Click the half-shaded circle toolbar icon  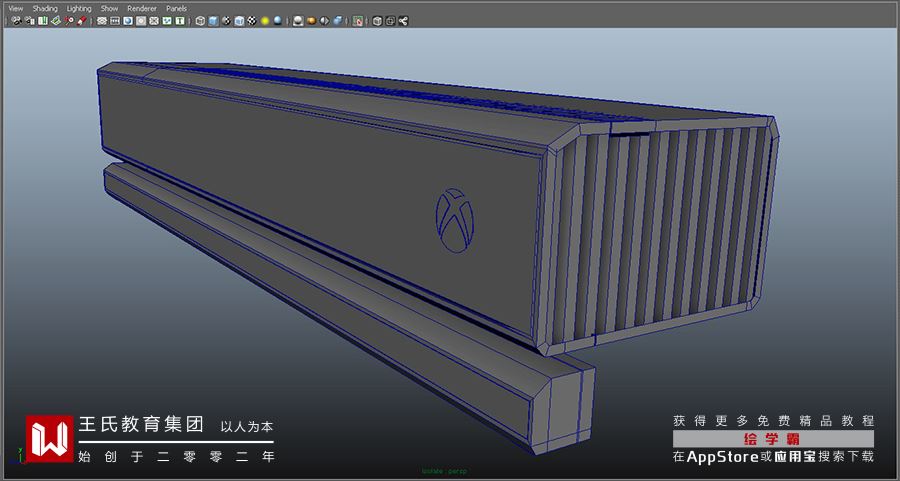325,21
